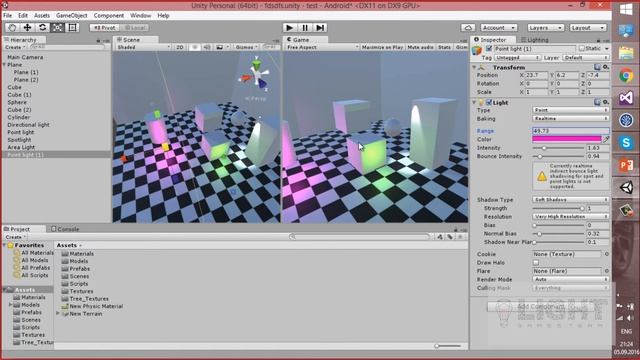Viewport: 640px width, 360px height.
Task: Toggle scene lighting sun icon in Scene view
Action: (x=195, y=47)
